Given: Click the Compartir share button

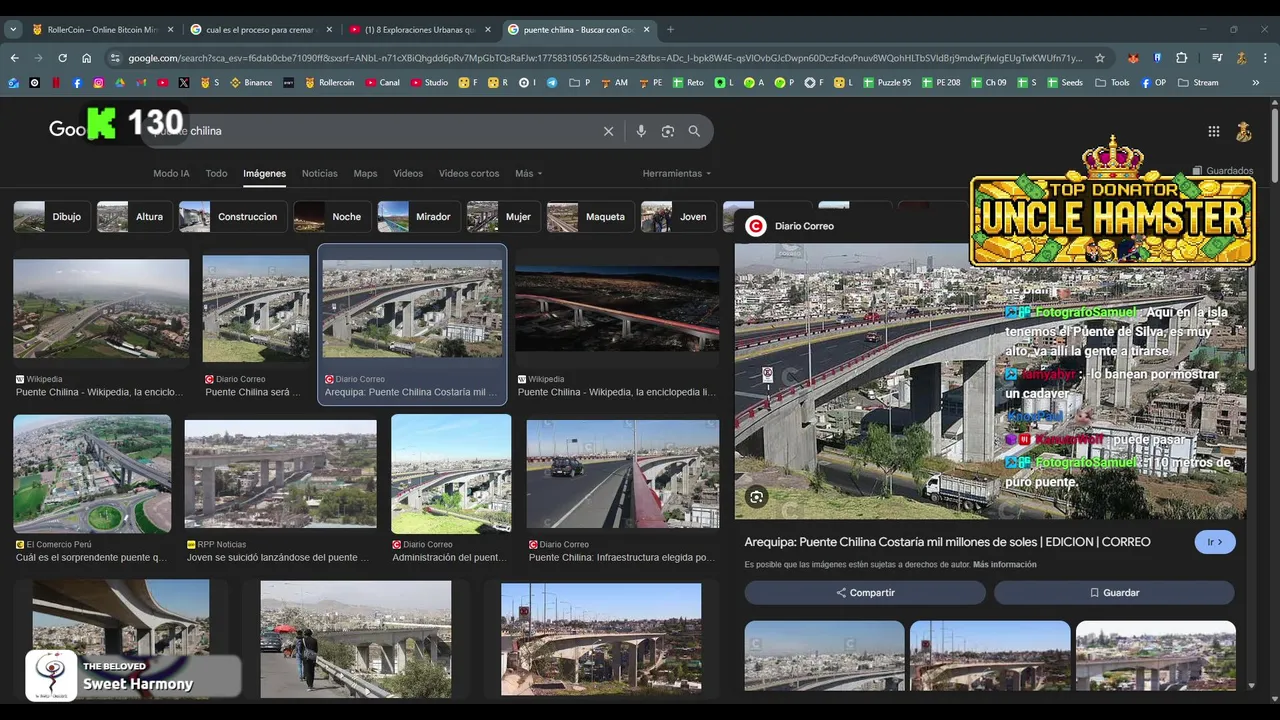Looking at the screenshot, I should tap(865, 593).
